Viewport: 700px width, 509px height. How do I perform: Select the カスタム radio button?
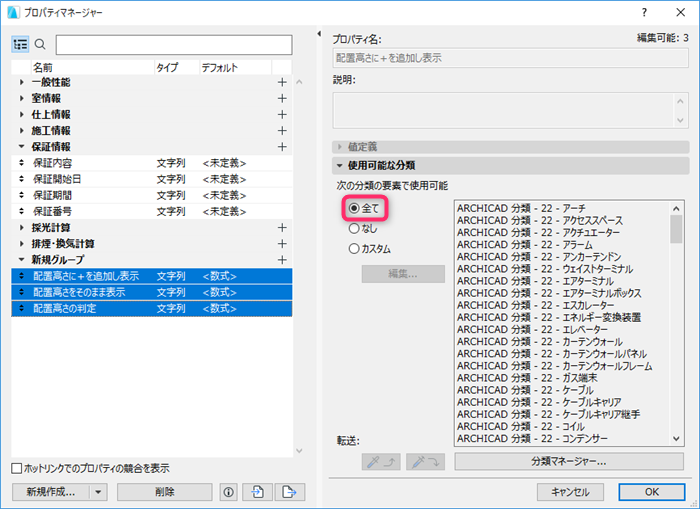click(354, 249)
